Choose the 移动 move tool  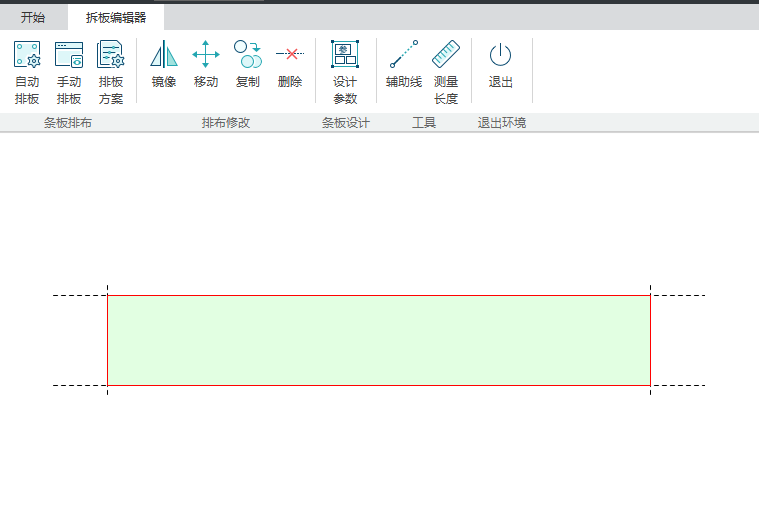(x=206, y=63)
